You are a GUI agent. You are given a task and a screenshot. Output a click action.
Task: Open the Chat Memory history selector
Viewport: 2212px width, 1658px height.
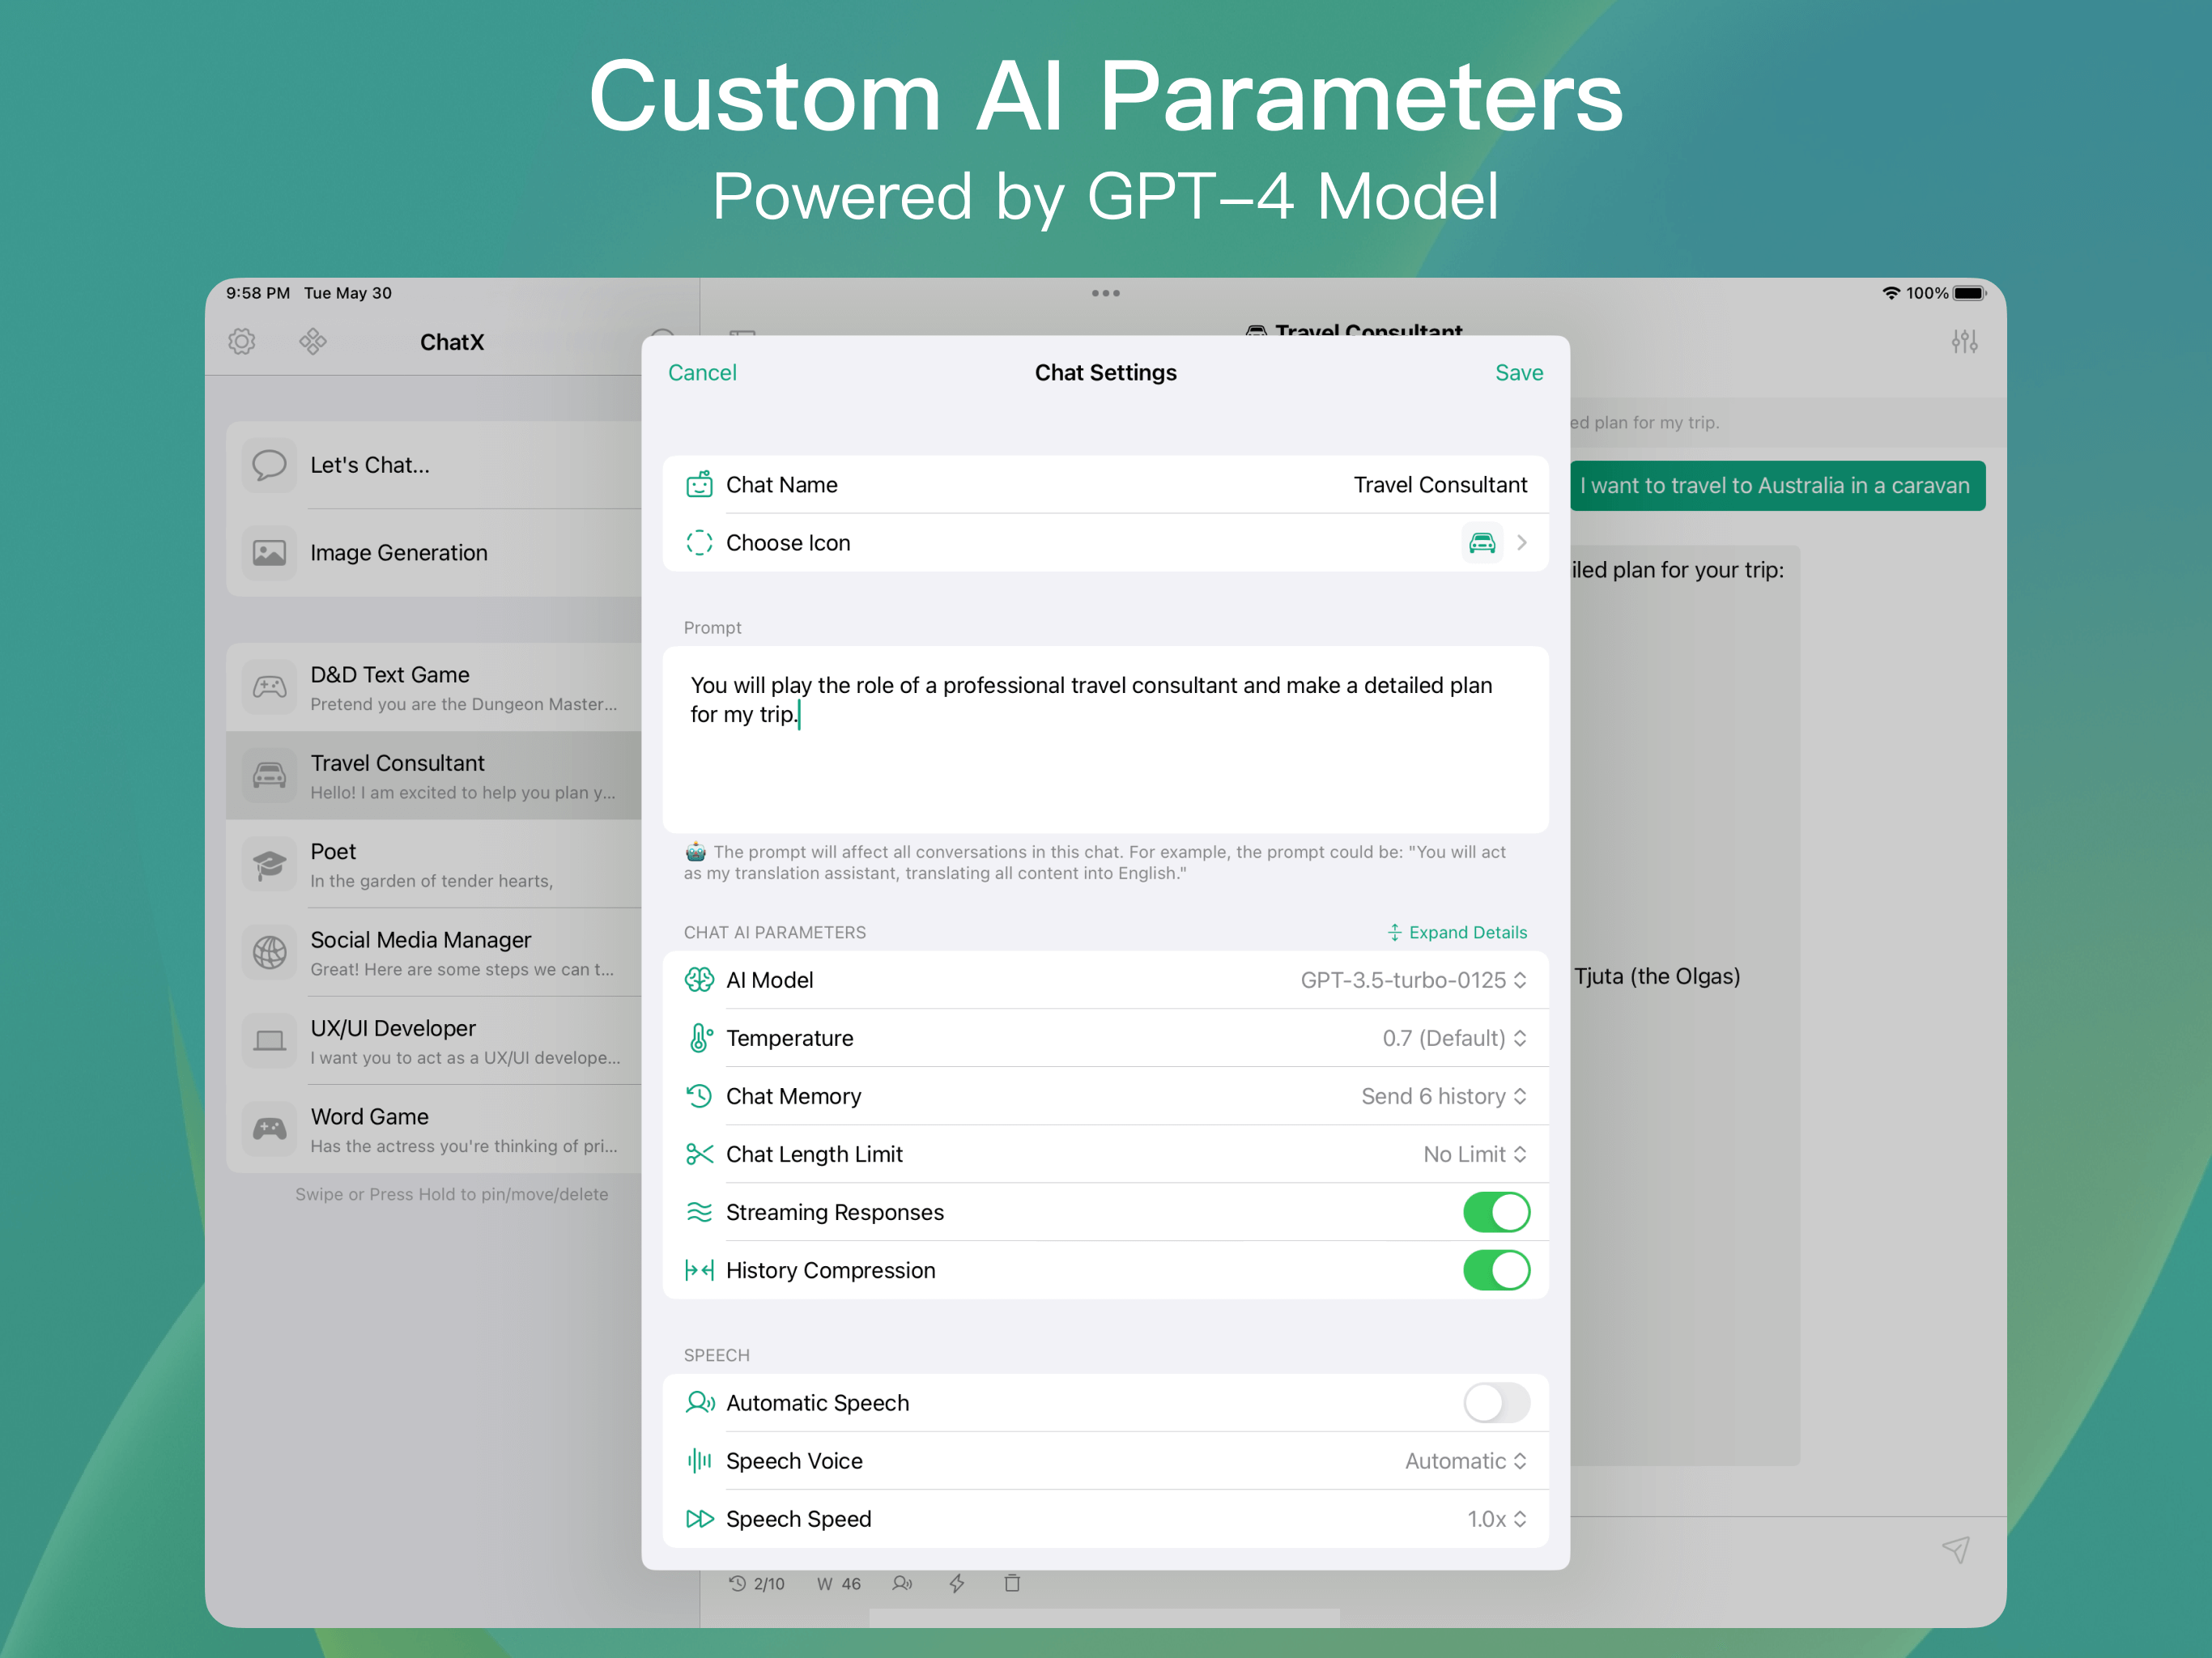click(x=1442, y=1096)
